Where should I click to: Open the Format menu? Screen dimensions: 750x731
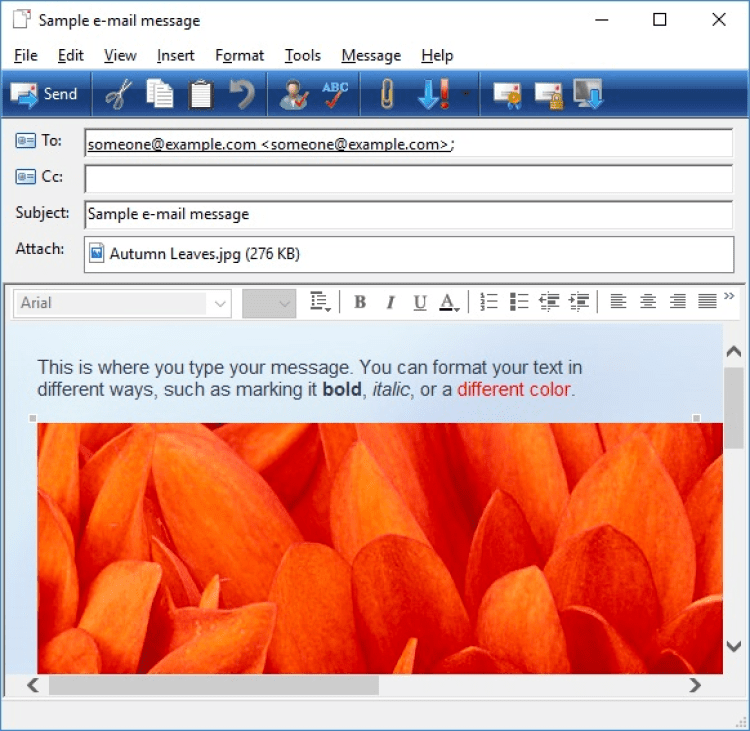click(240, 55)
